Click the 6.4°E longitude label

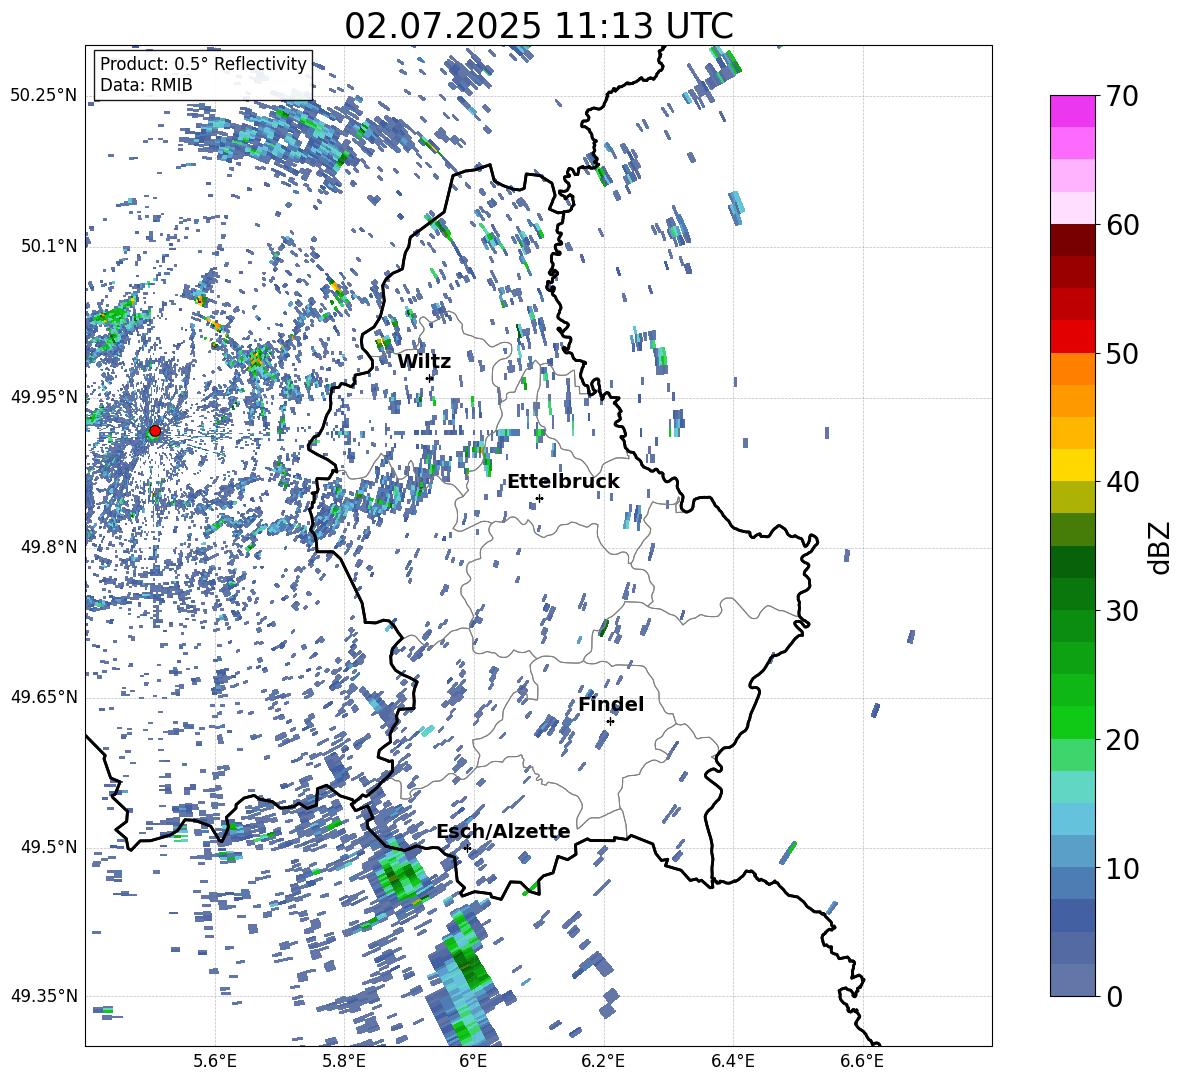[732, 1061]
